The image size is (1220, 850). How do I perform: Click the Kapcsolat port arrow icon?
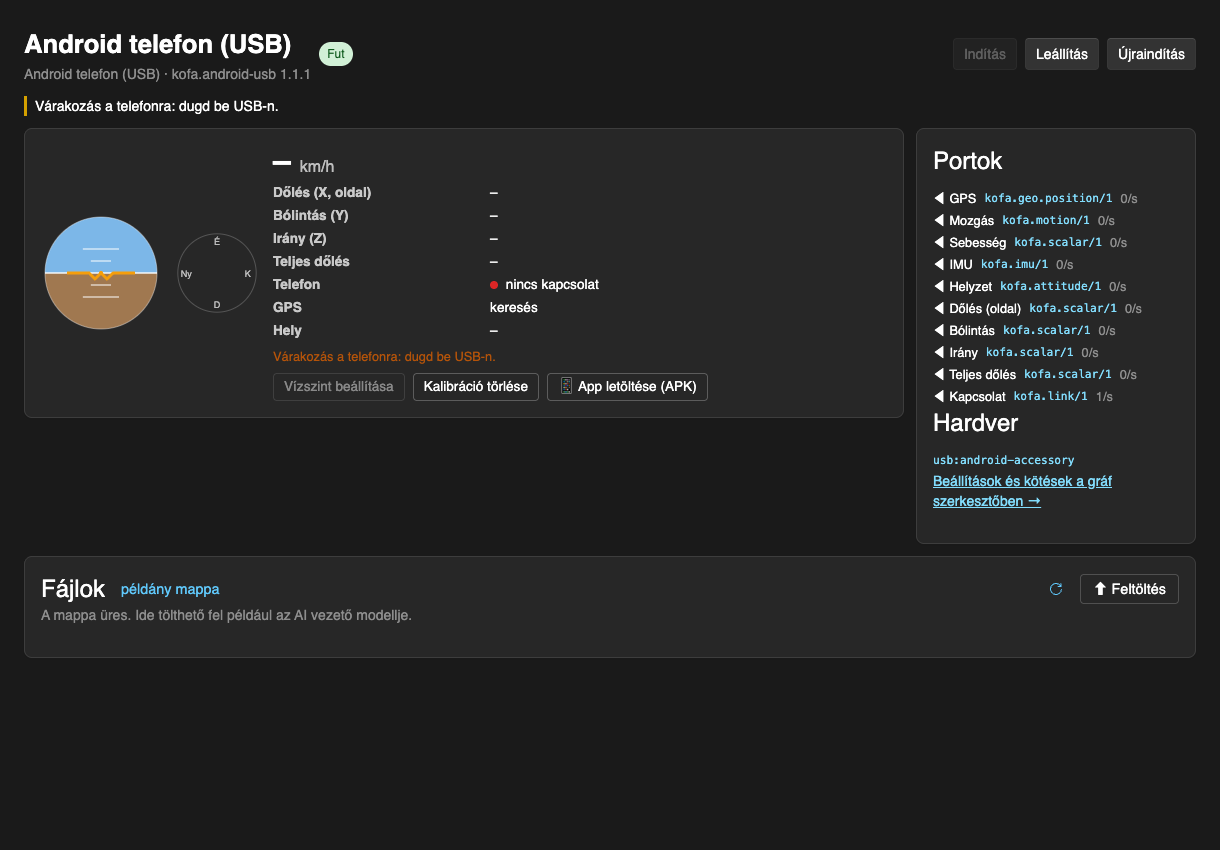[939, 396]
